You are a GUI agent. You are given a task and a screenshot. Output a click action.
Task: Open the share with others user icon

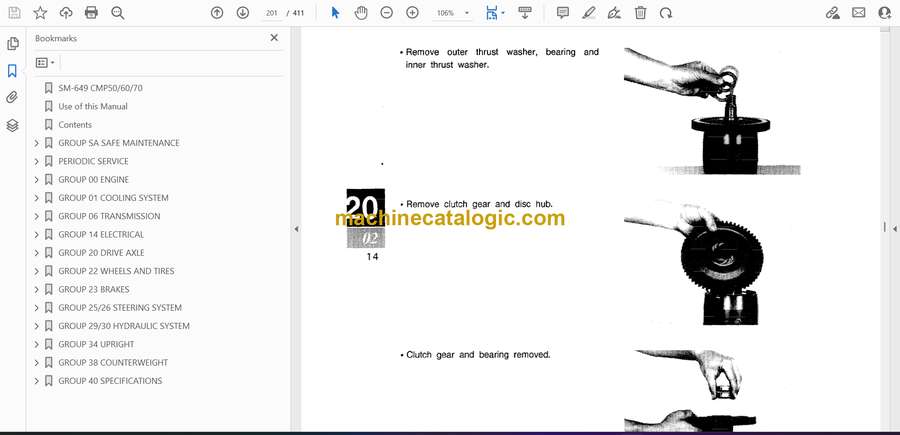point(885,13)
